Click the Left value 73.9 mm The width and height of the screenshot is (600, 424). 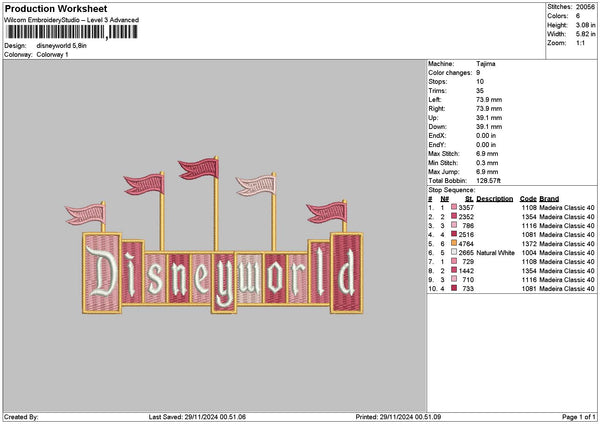pyautogui.click(x=489, y=99)
